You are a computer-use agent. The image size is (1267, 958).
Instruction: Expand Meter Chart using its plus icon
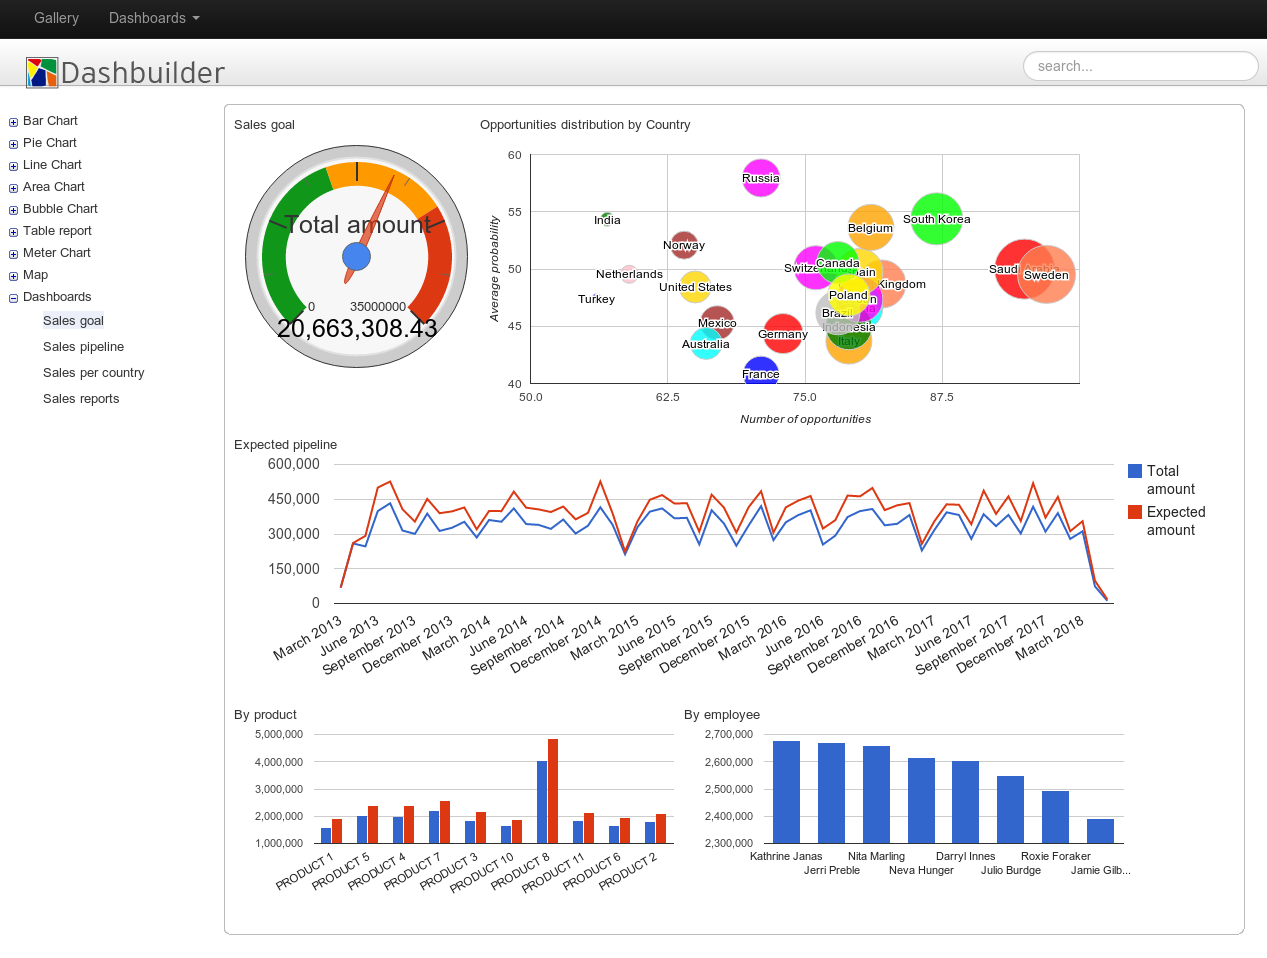pyautogui.click(x=12, y=253)
